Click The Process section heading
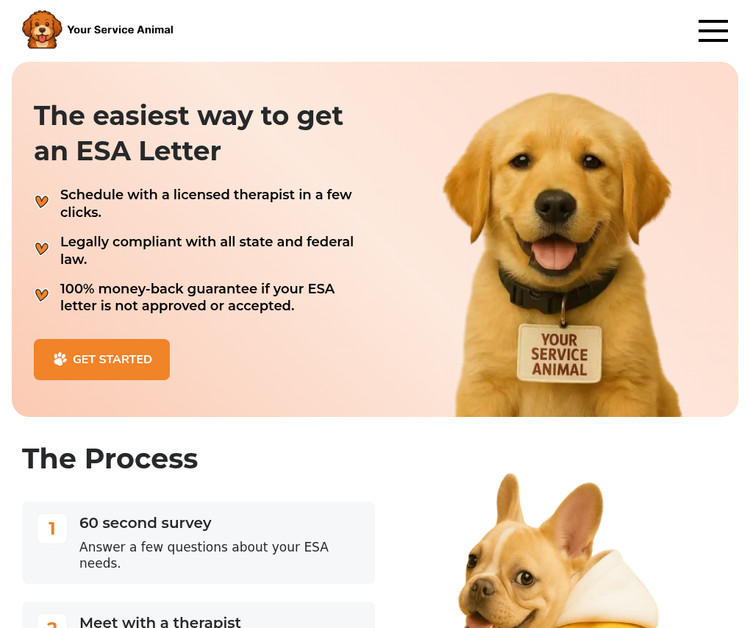The image size is (750, 628). click(x=110, y=459)
